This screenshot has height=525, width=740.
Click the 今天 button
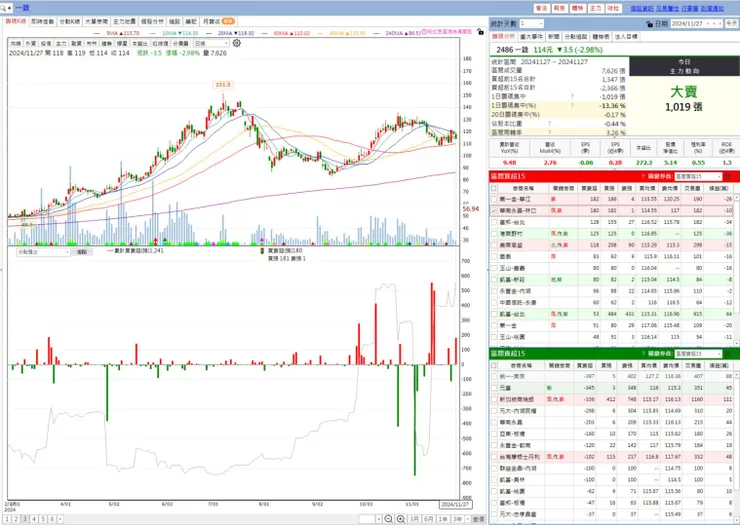[x=731, y=24]
